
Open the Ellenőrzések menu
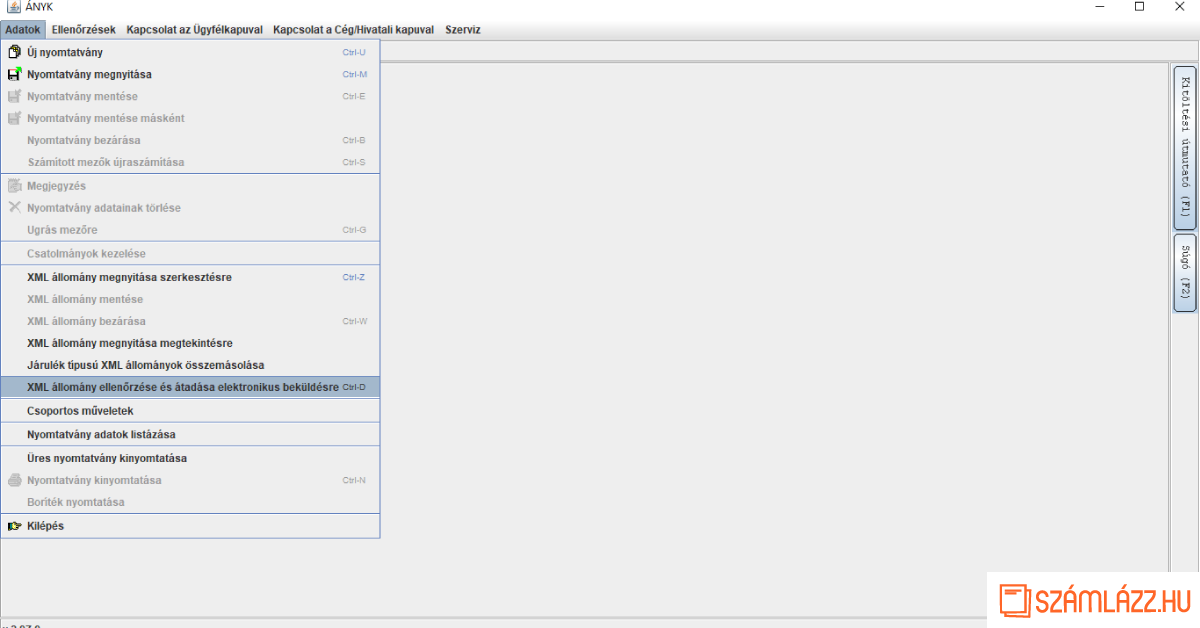(x=83, y=30)
